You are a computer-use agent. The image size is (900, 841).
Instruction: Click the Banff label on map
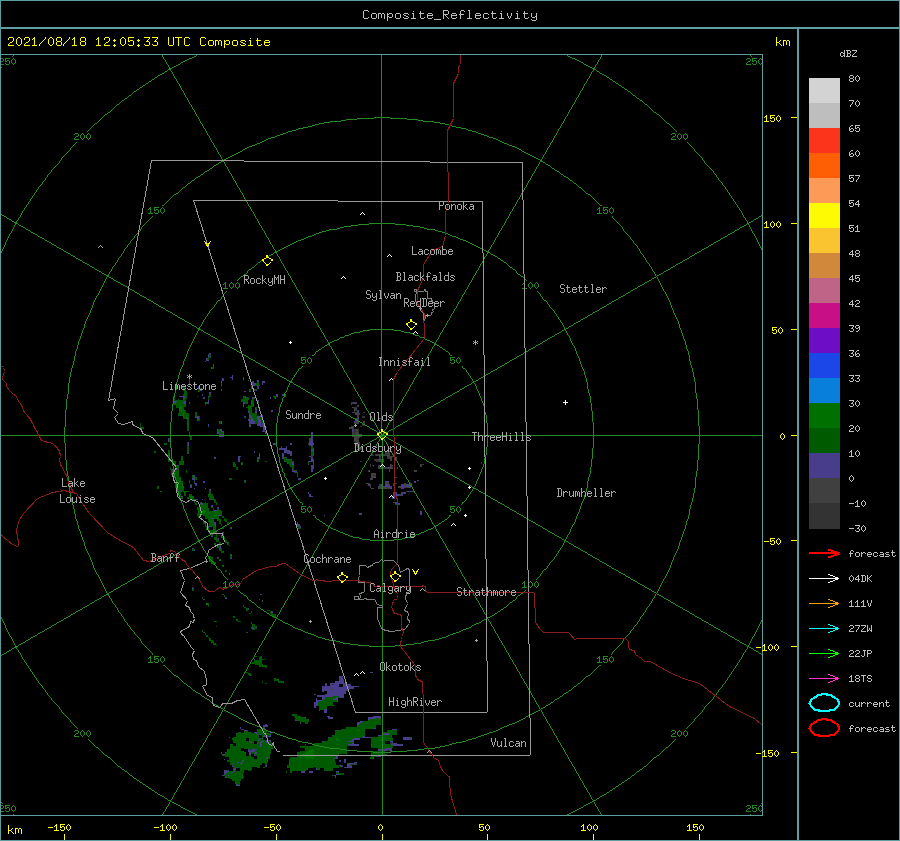point(165,557)
